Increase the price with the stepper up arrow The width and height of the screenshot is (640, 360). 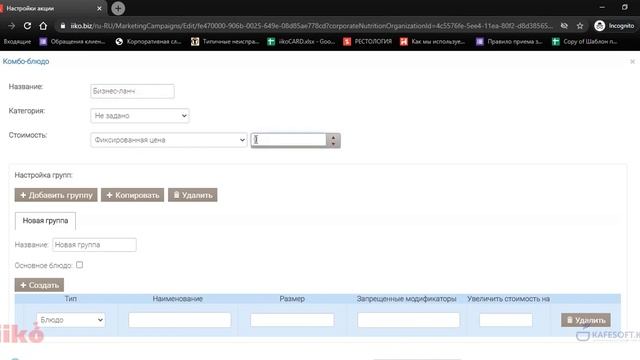pyautogui.click(x=333, y=137)
